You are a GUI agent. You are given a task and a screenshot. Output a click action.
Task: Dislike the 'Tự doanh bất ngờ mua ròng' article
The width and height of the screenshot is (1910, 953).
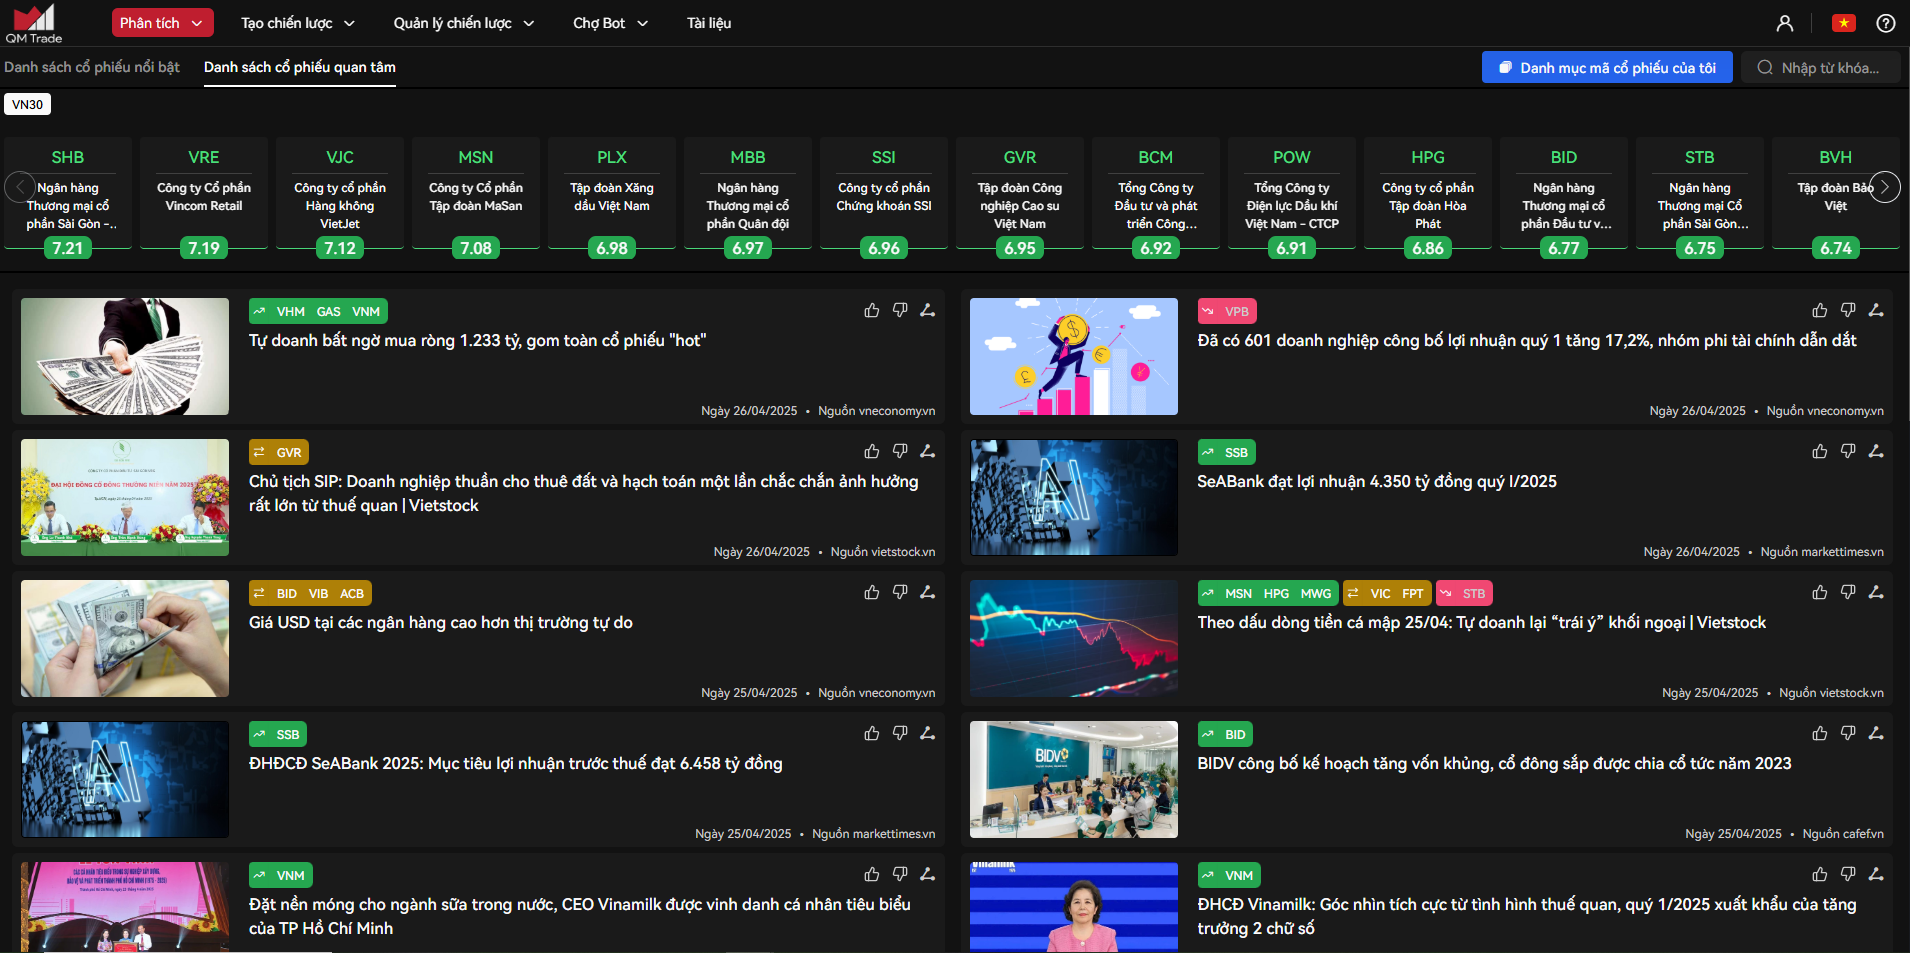pyautogui.click(x=900, y=311)
